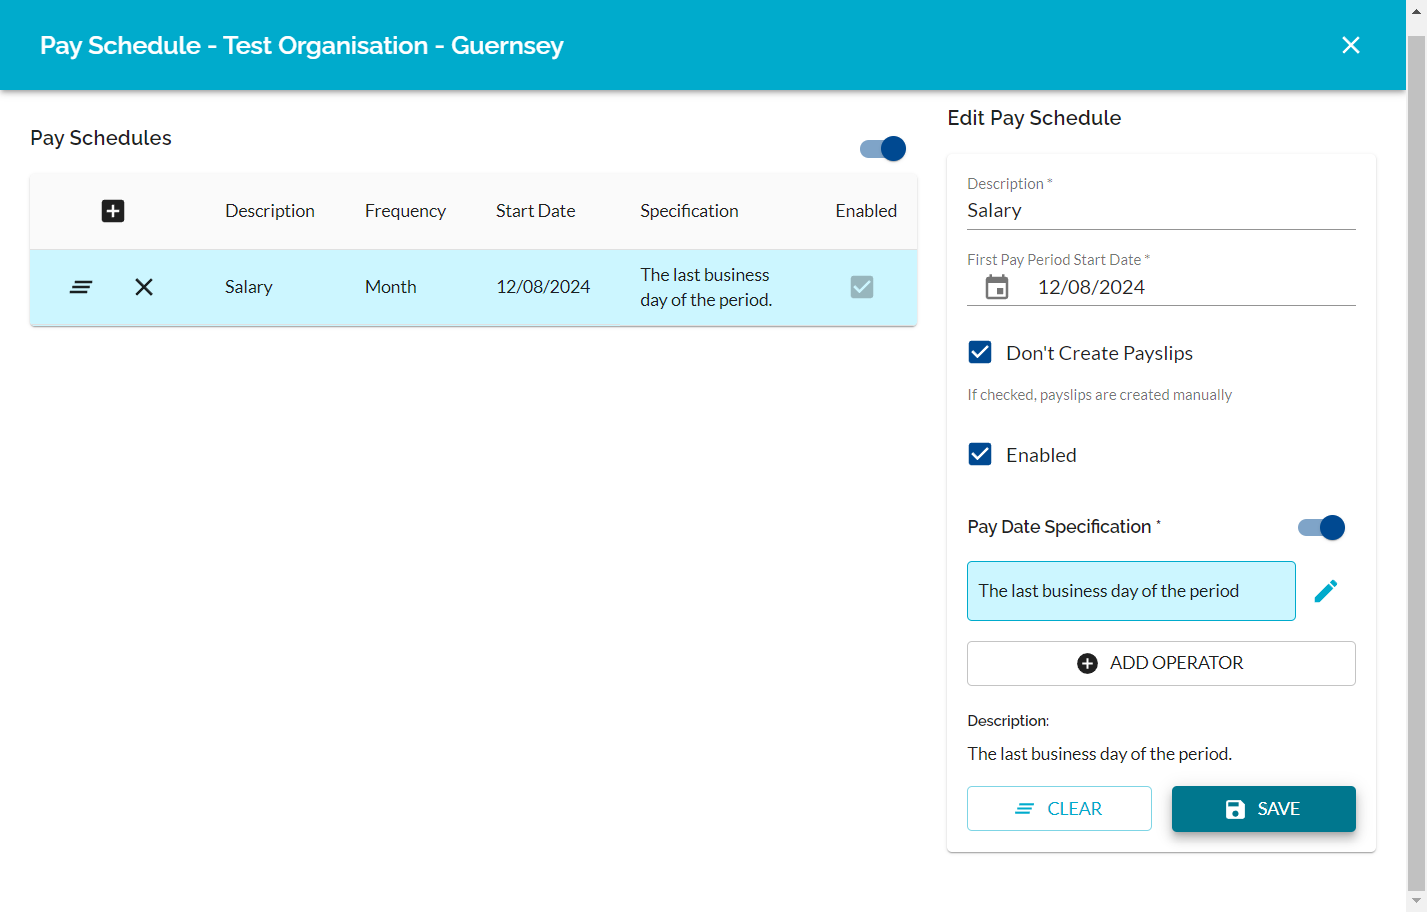Add a new pay schedule with plus icon
Screen dimensions: 1427x912
(113, 211)
